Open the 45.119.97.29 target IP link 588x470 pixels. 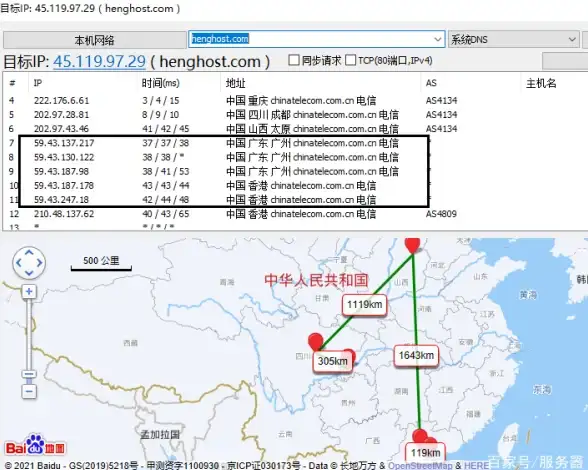(x=99, y=62)
